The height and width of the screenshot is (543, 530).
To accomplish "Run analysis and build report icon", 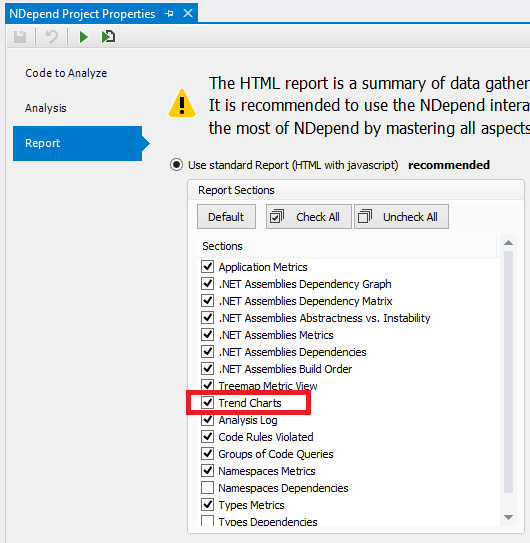I will click(108, 37).
